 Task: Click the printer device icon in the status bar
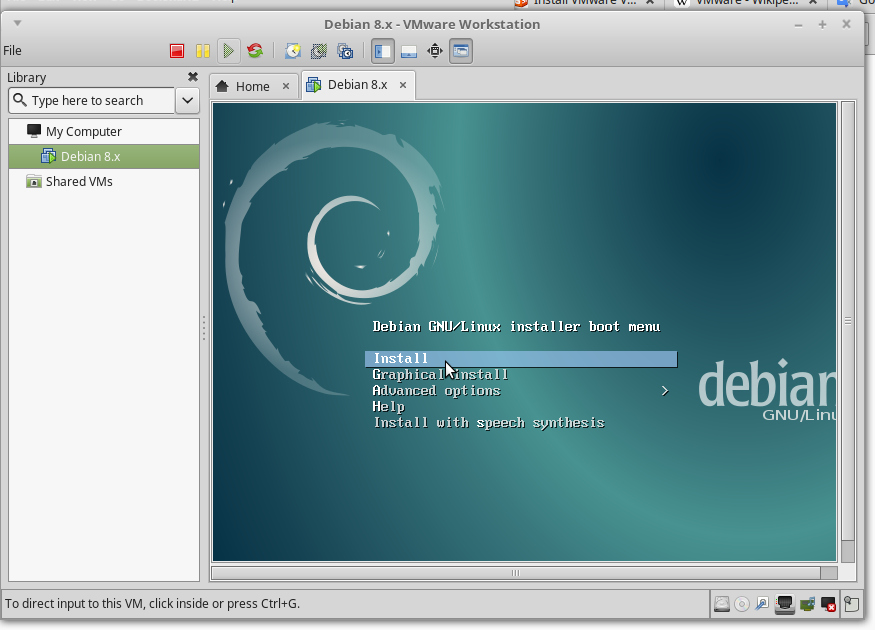(786, 603)
